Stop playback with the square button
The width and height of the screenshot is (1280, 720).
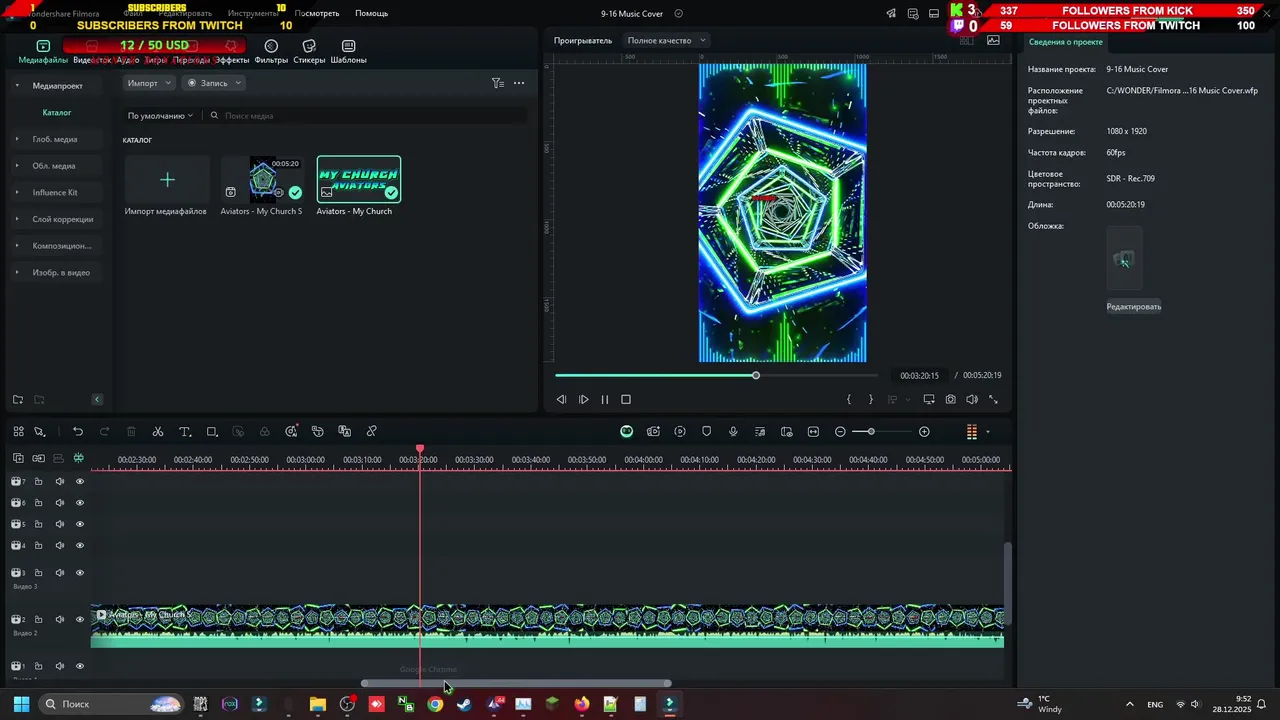[626, 399]
